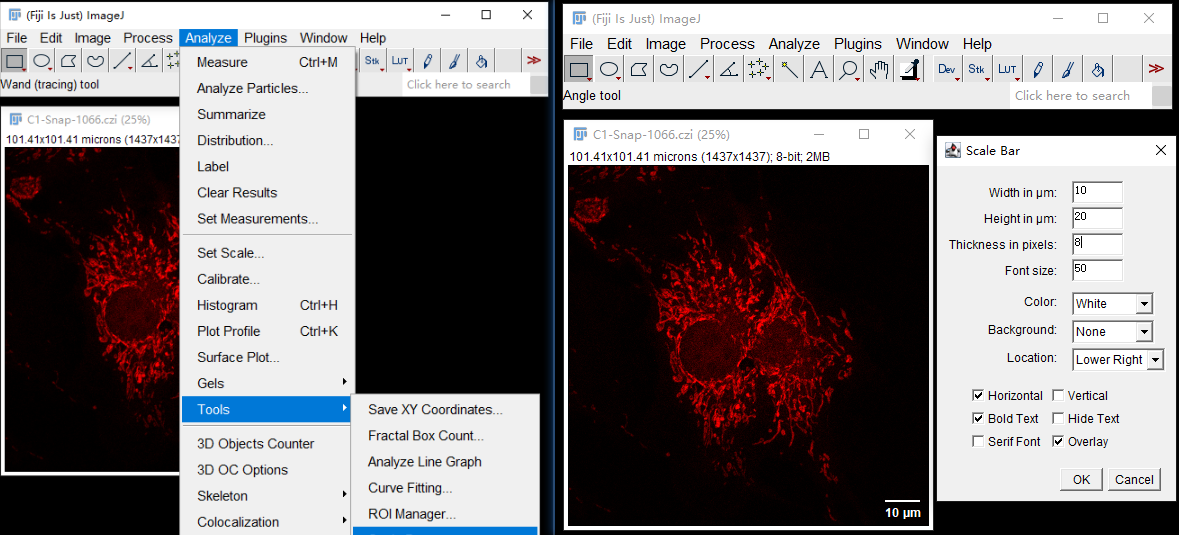Select Pencil tool in Angle tool status window
The height and width of the screenshot is (535, 1179).
pos(1038,70)
